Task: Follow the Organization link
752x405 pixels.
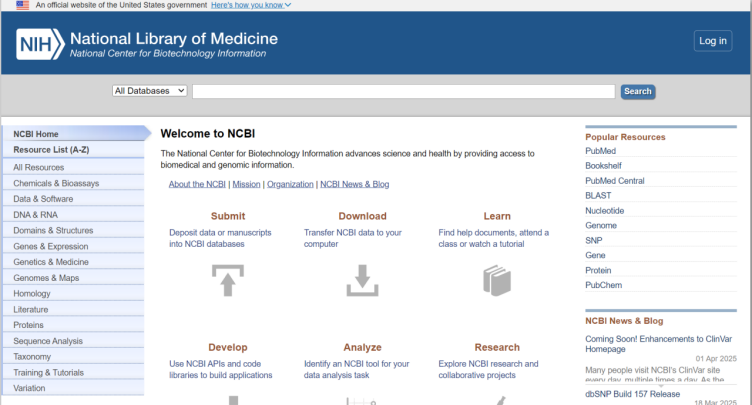Action: 290,184
